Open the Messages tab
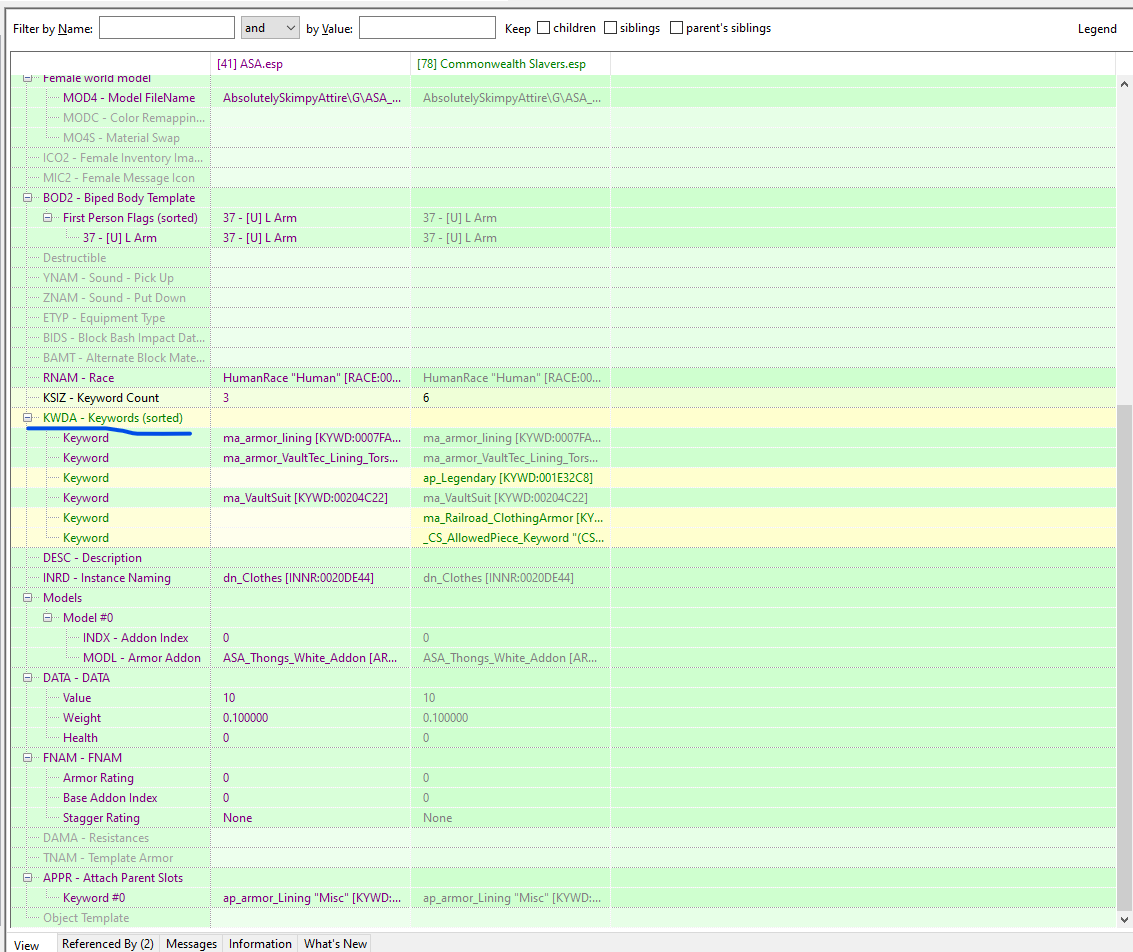This screenshot has width=1133, height=952. click(x=191, y=943)
